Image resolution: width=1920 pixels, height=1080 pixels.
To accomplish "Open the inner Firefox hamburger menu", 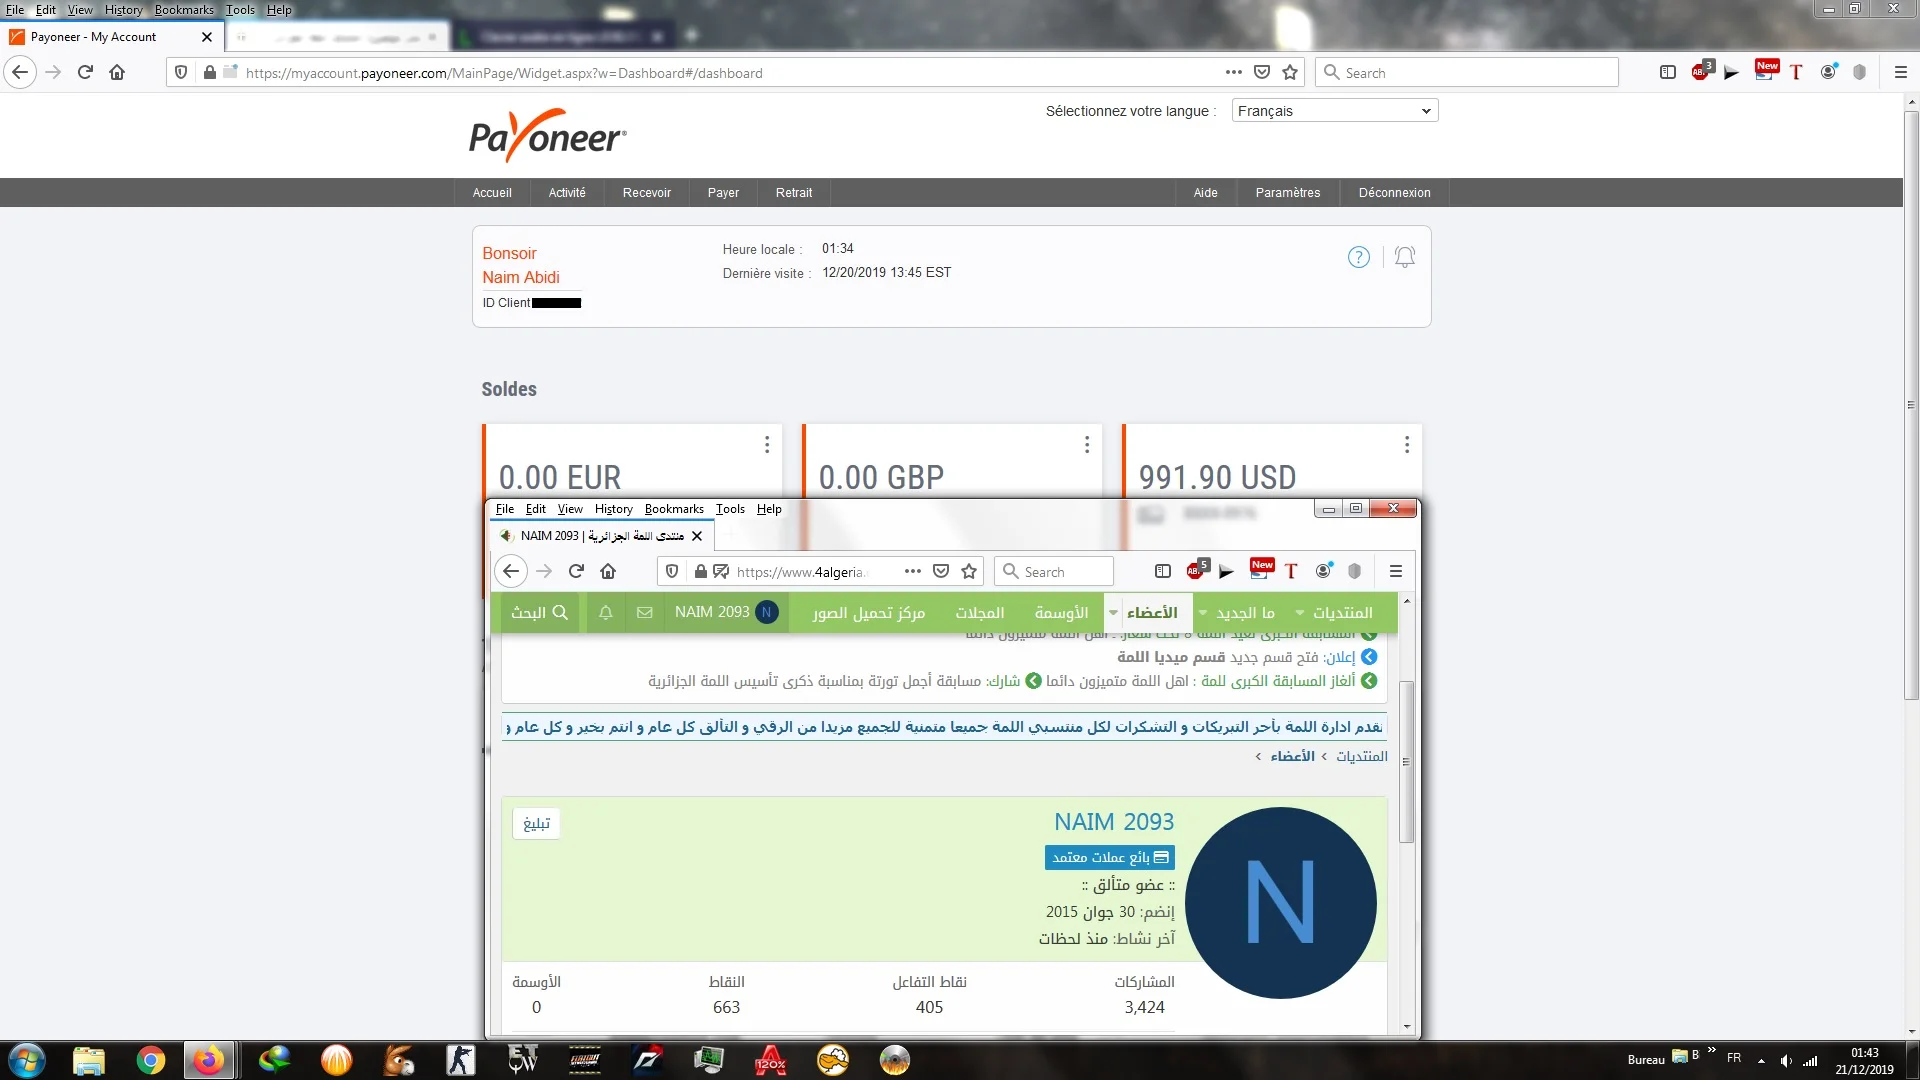I will [1396, 571].
